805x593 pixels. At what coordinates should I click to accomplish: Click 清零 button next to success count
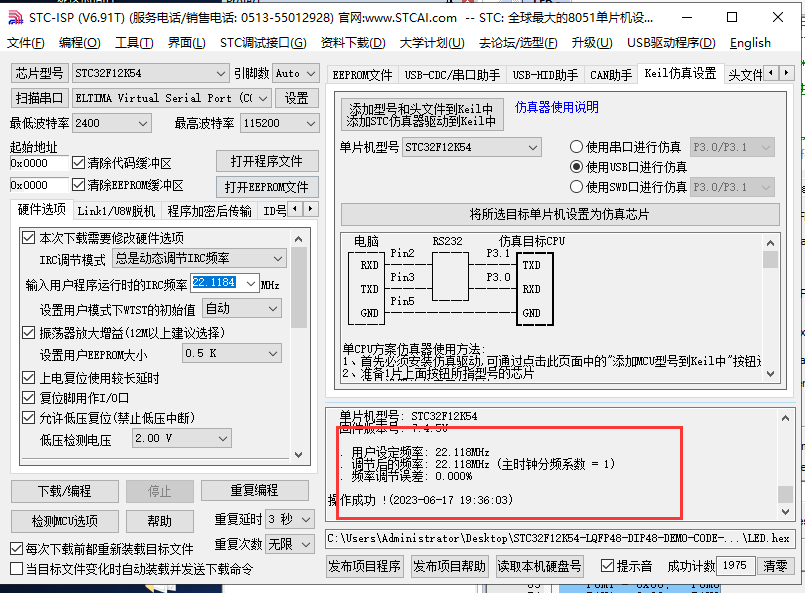click(775, 566)
